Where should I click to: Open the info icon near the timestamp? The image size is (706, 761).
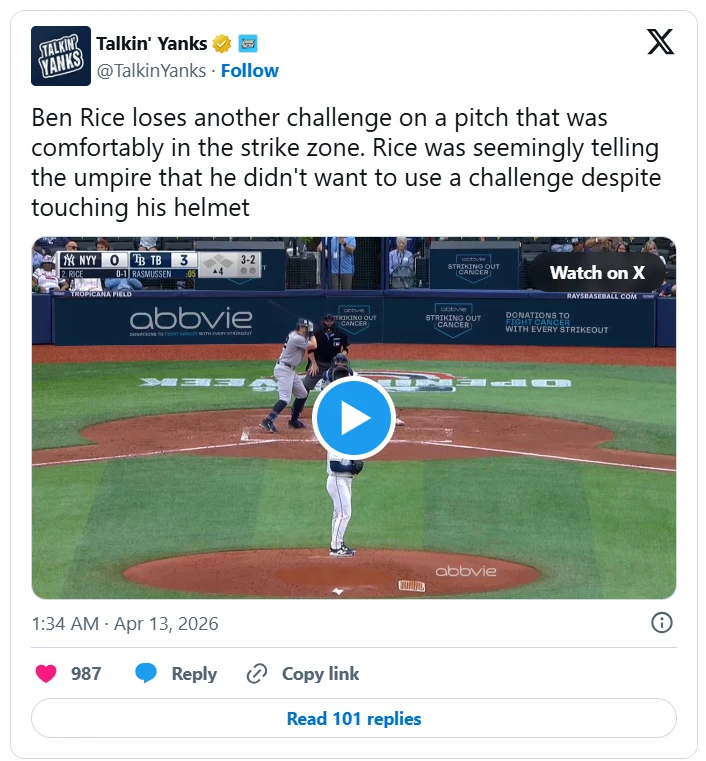[661, 623]
